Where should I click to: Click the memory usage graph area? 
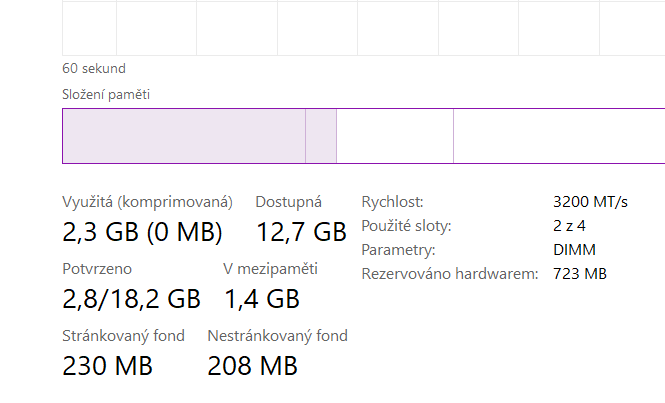(x=360, y=28)
